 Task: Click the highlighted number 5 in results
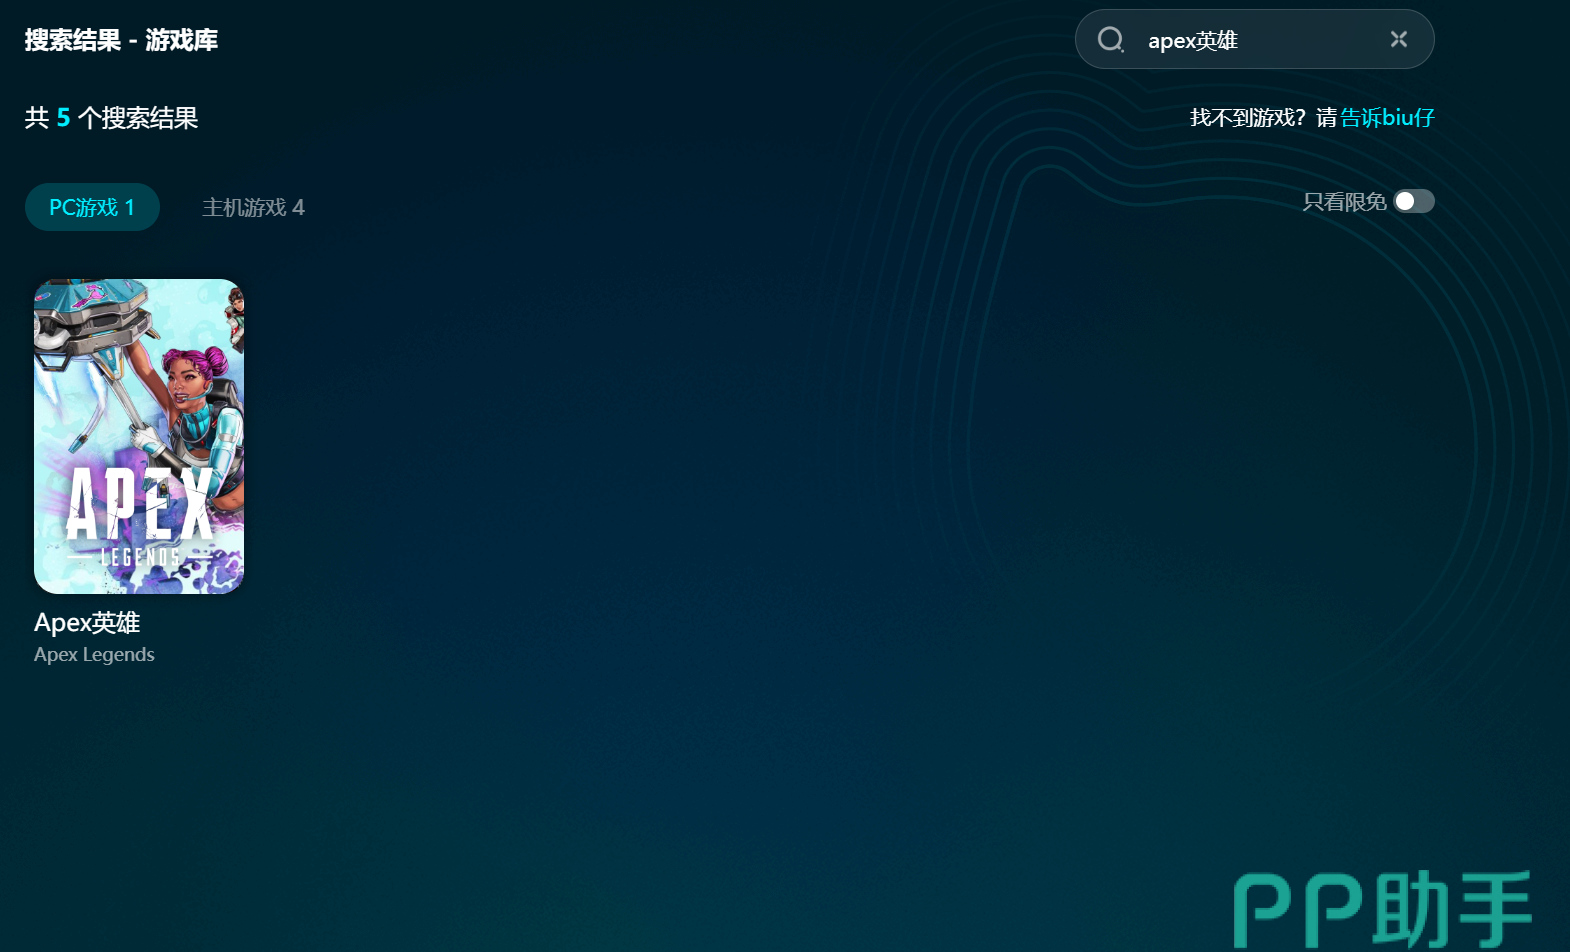(63, 118)
